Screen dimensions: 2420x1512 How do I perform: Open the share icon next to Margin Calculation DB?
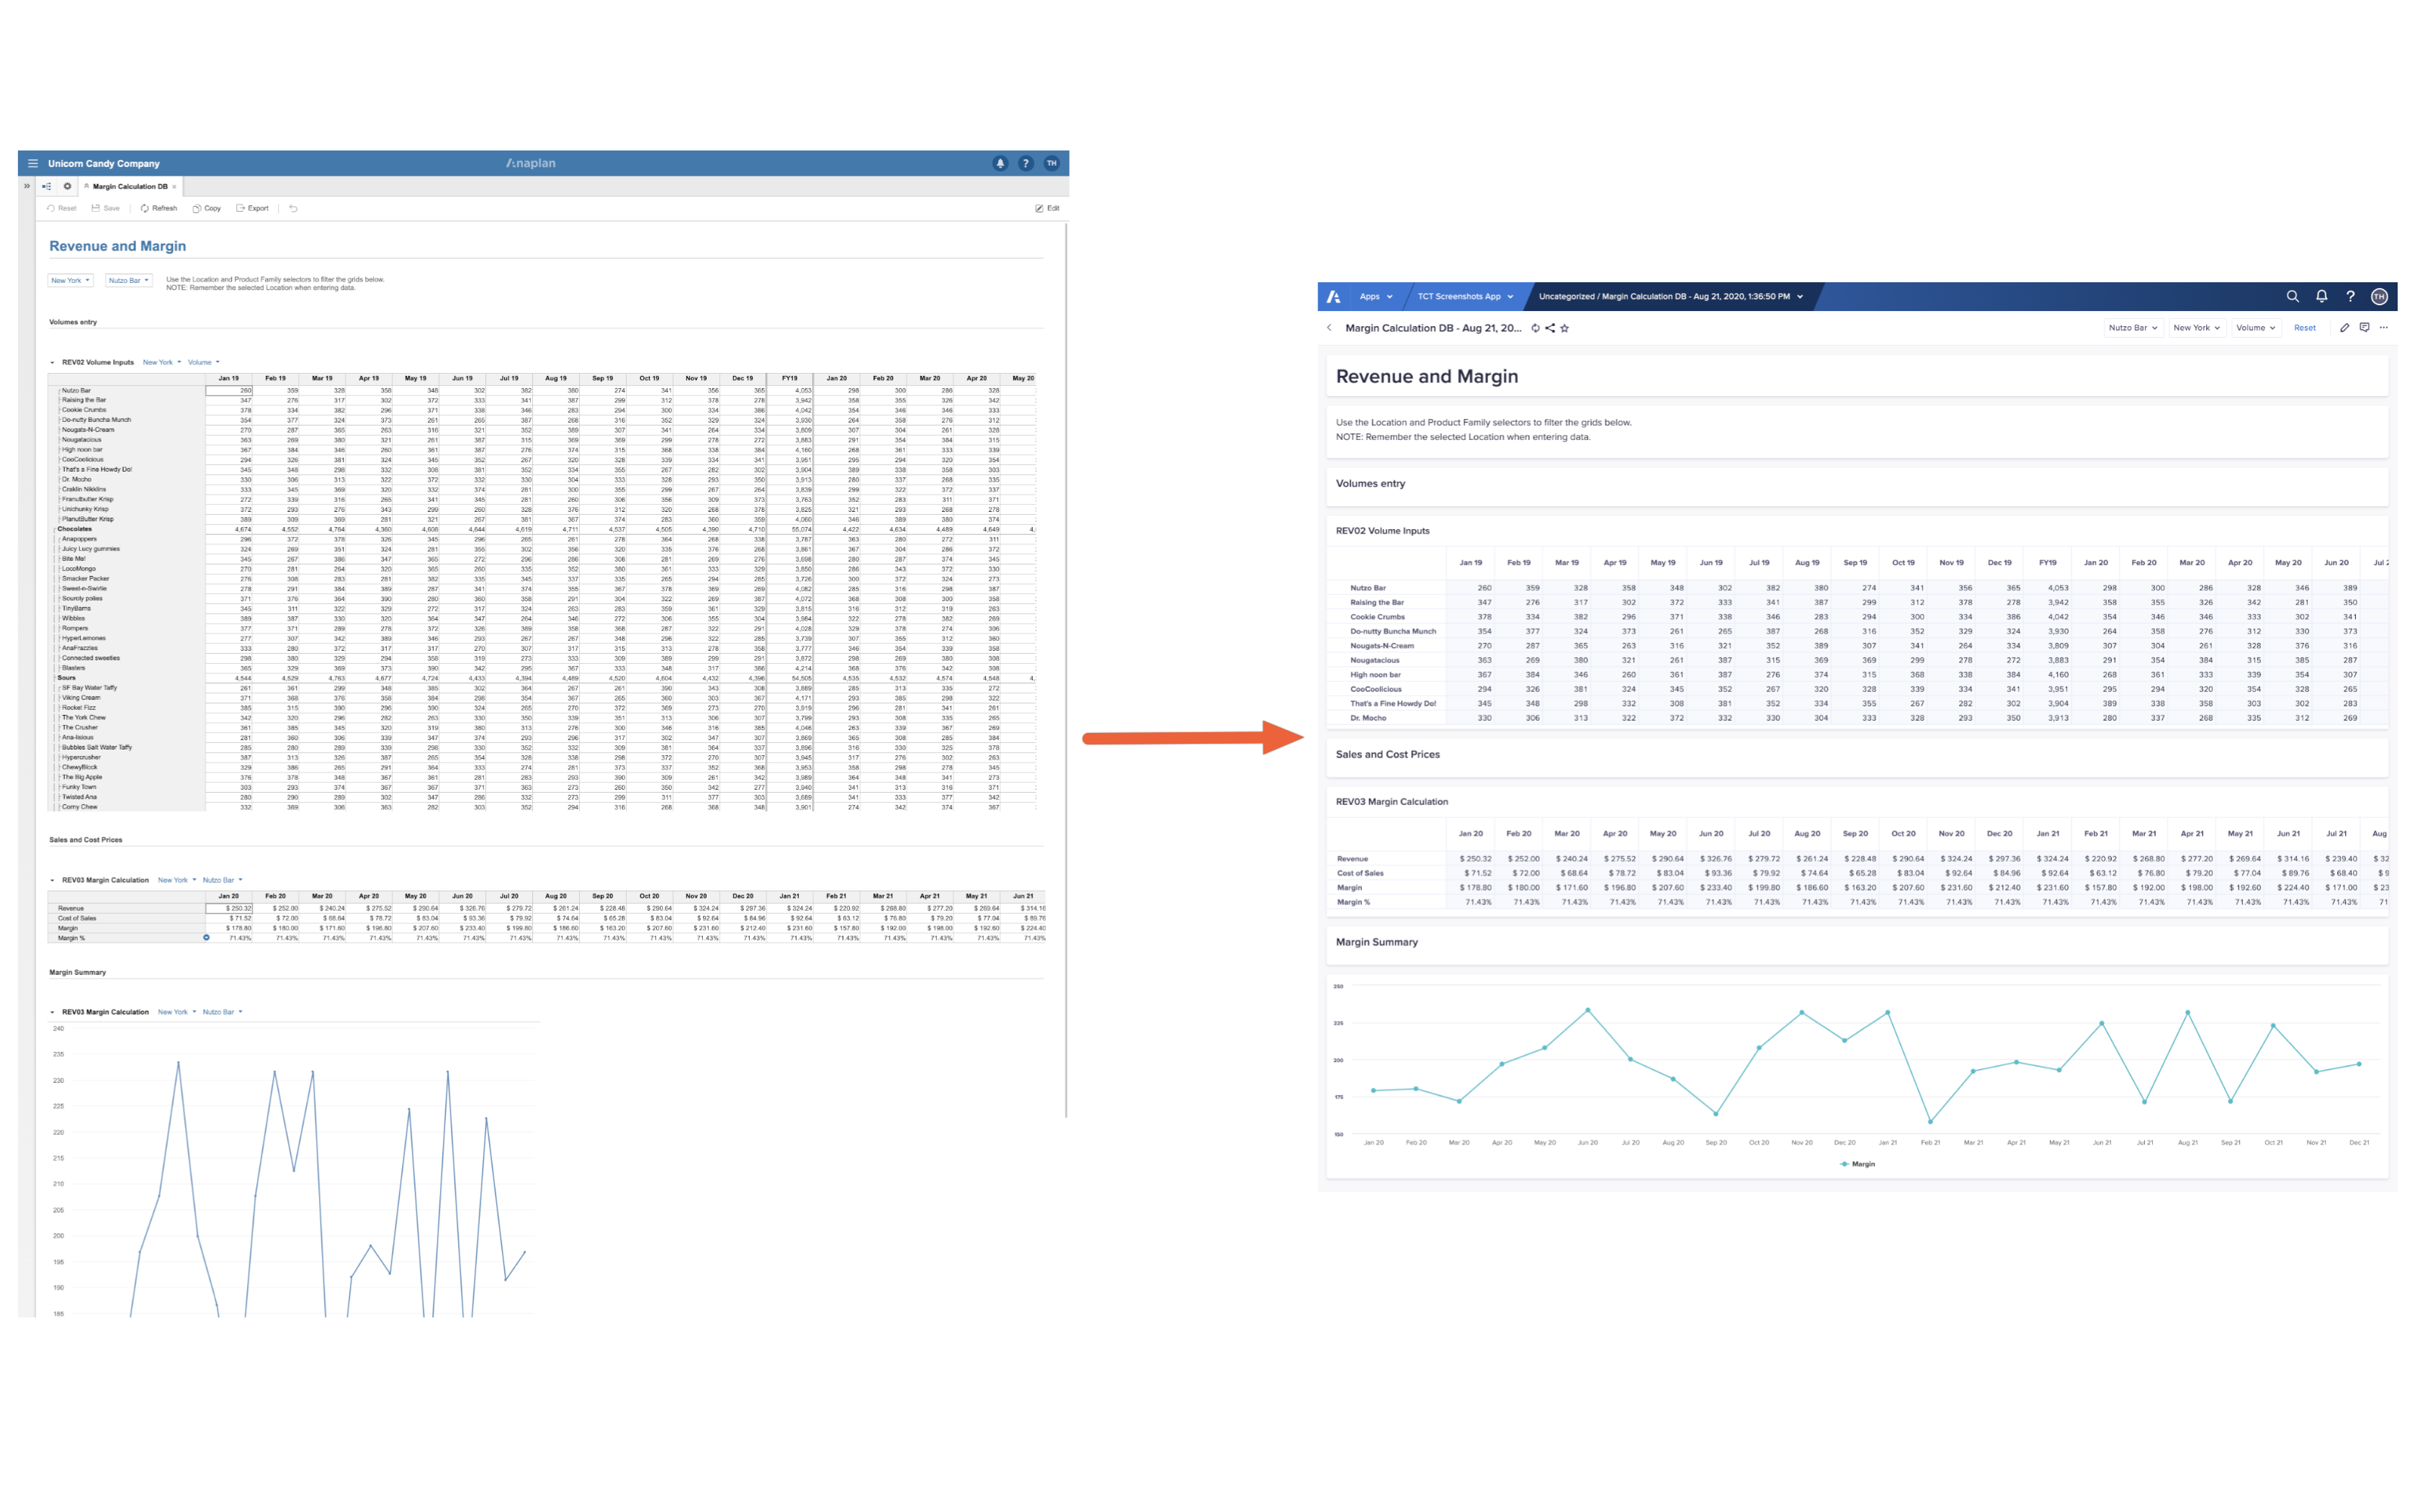pyautogui.click(x=1550, y=329)
